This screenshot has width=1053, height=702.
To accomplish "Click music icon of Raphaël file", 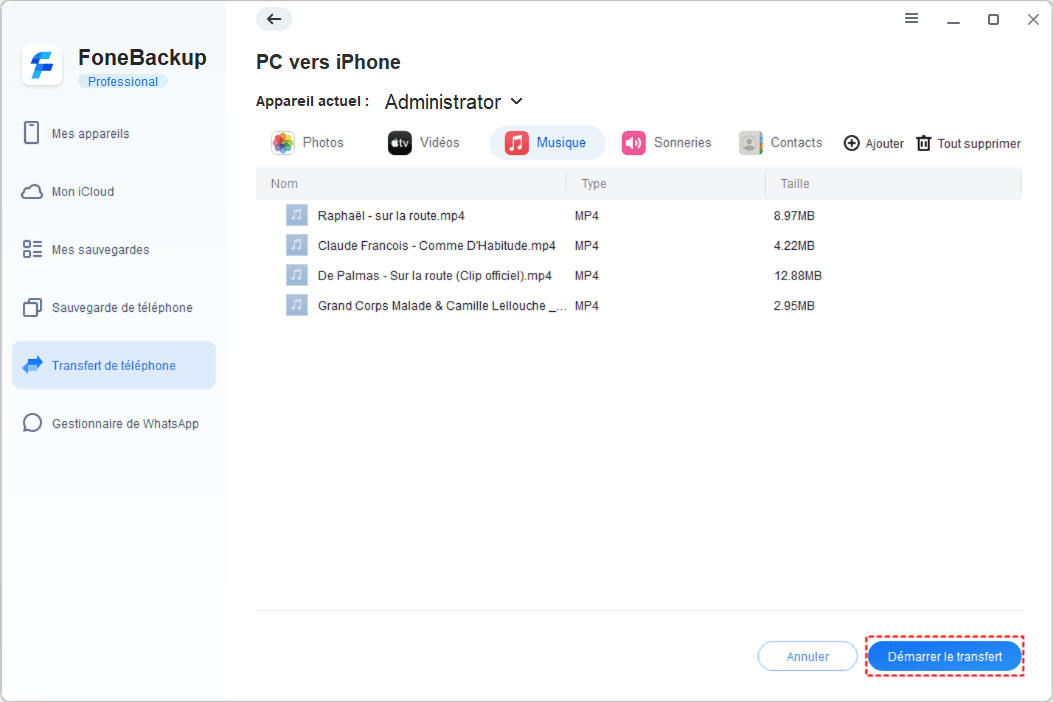I will pyautogui.click(x=297, y=215).
